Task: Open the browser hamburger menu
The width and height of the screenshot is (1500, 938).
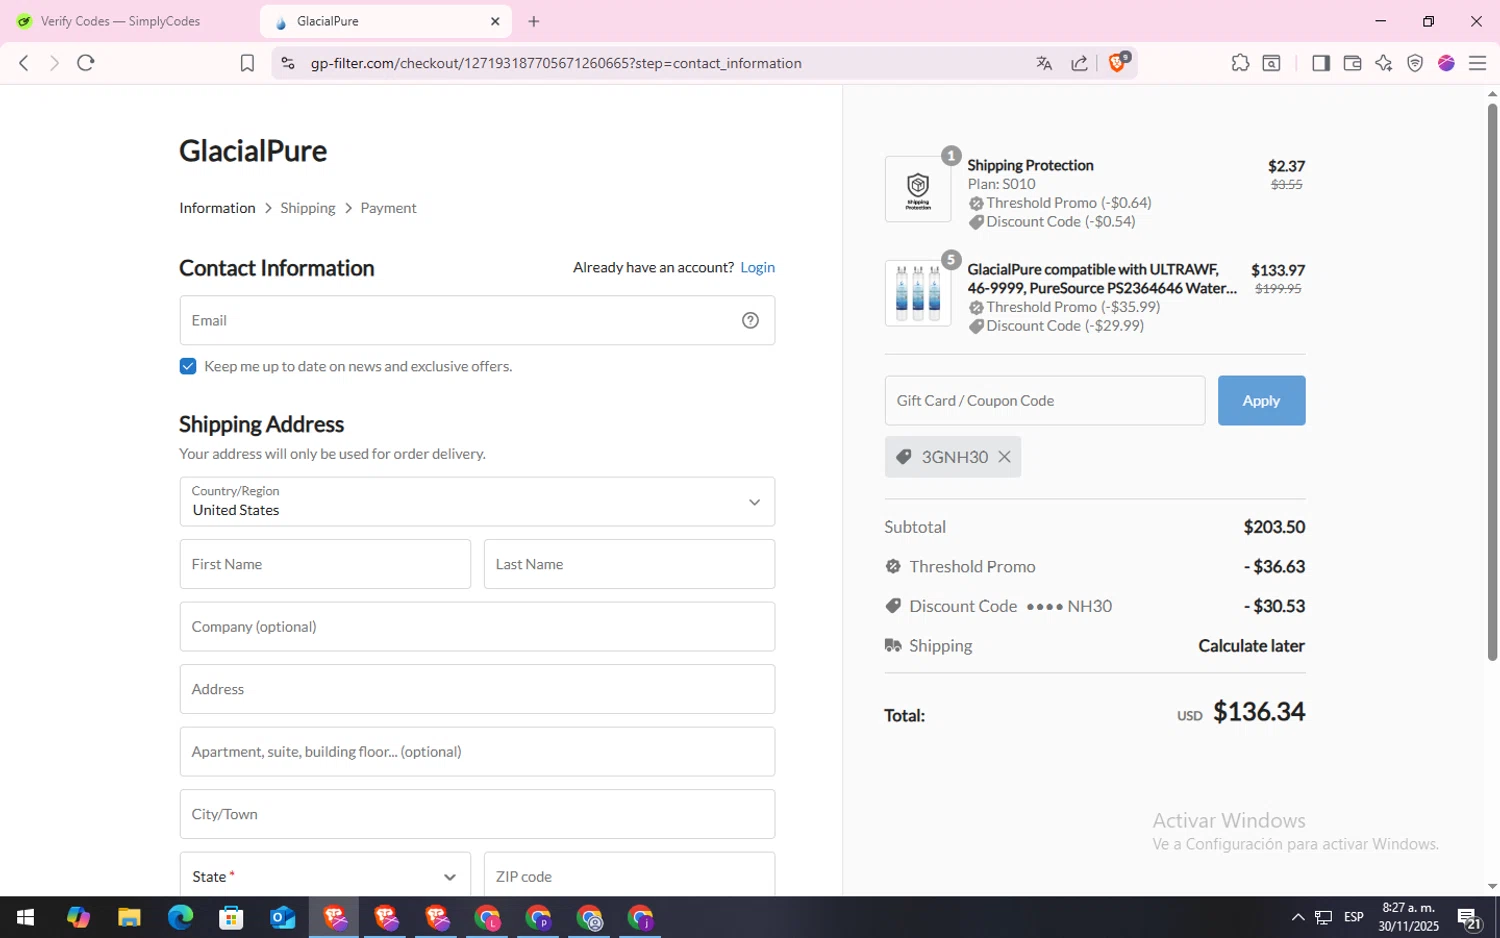Action: [1477, 63]
